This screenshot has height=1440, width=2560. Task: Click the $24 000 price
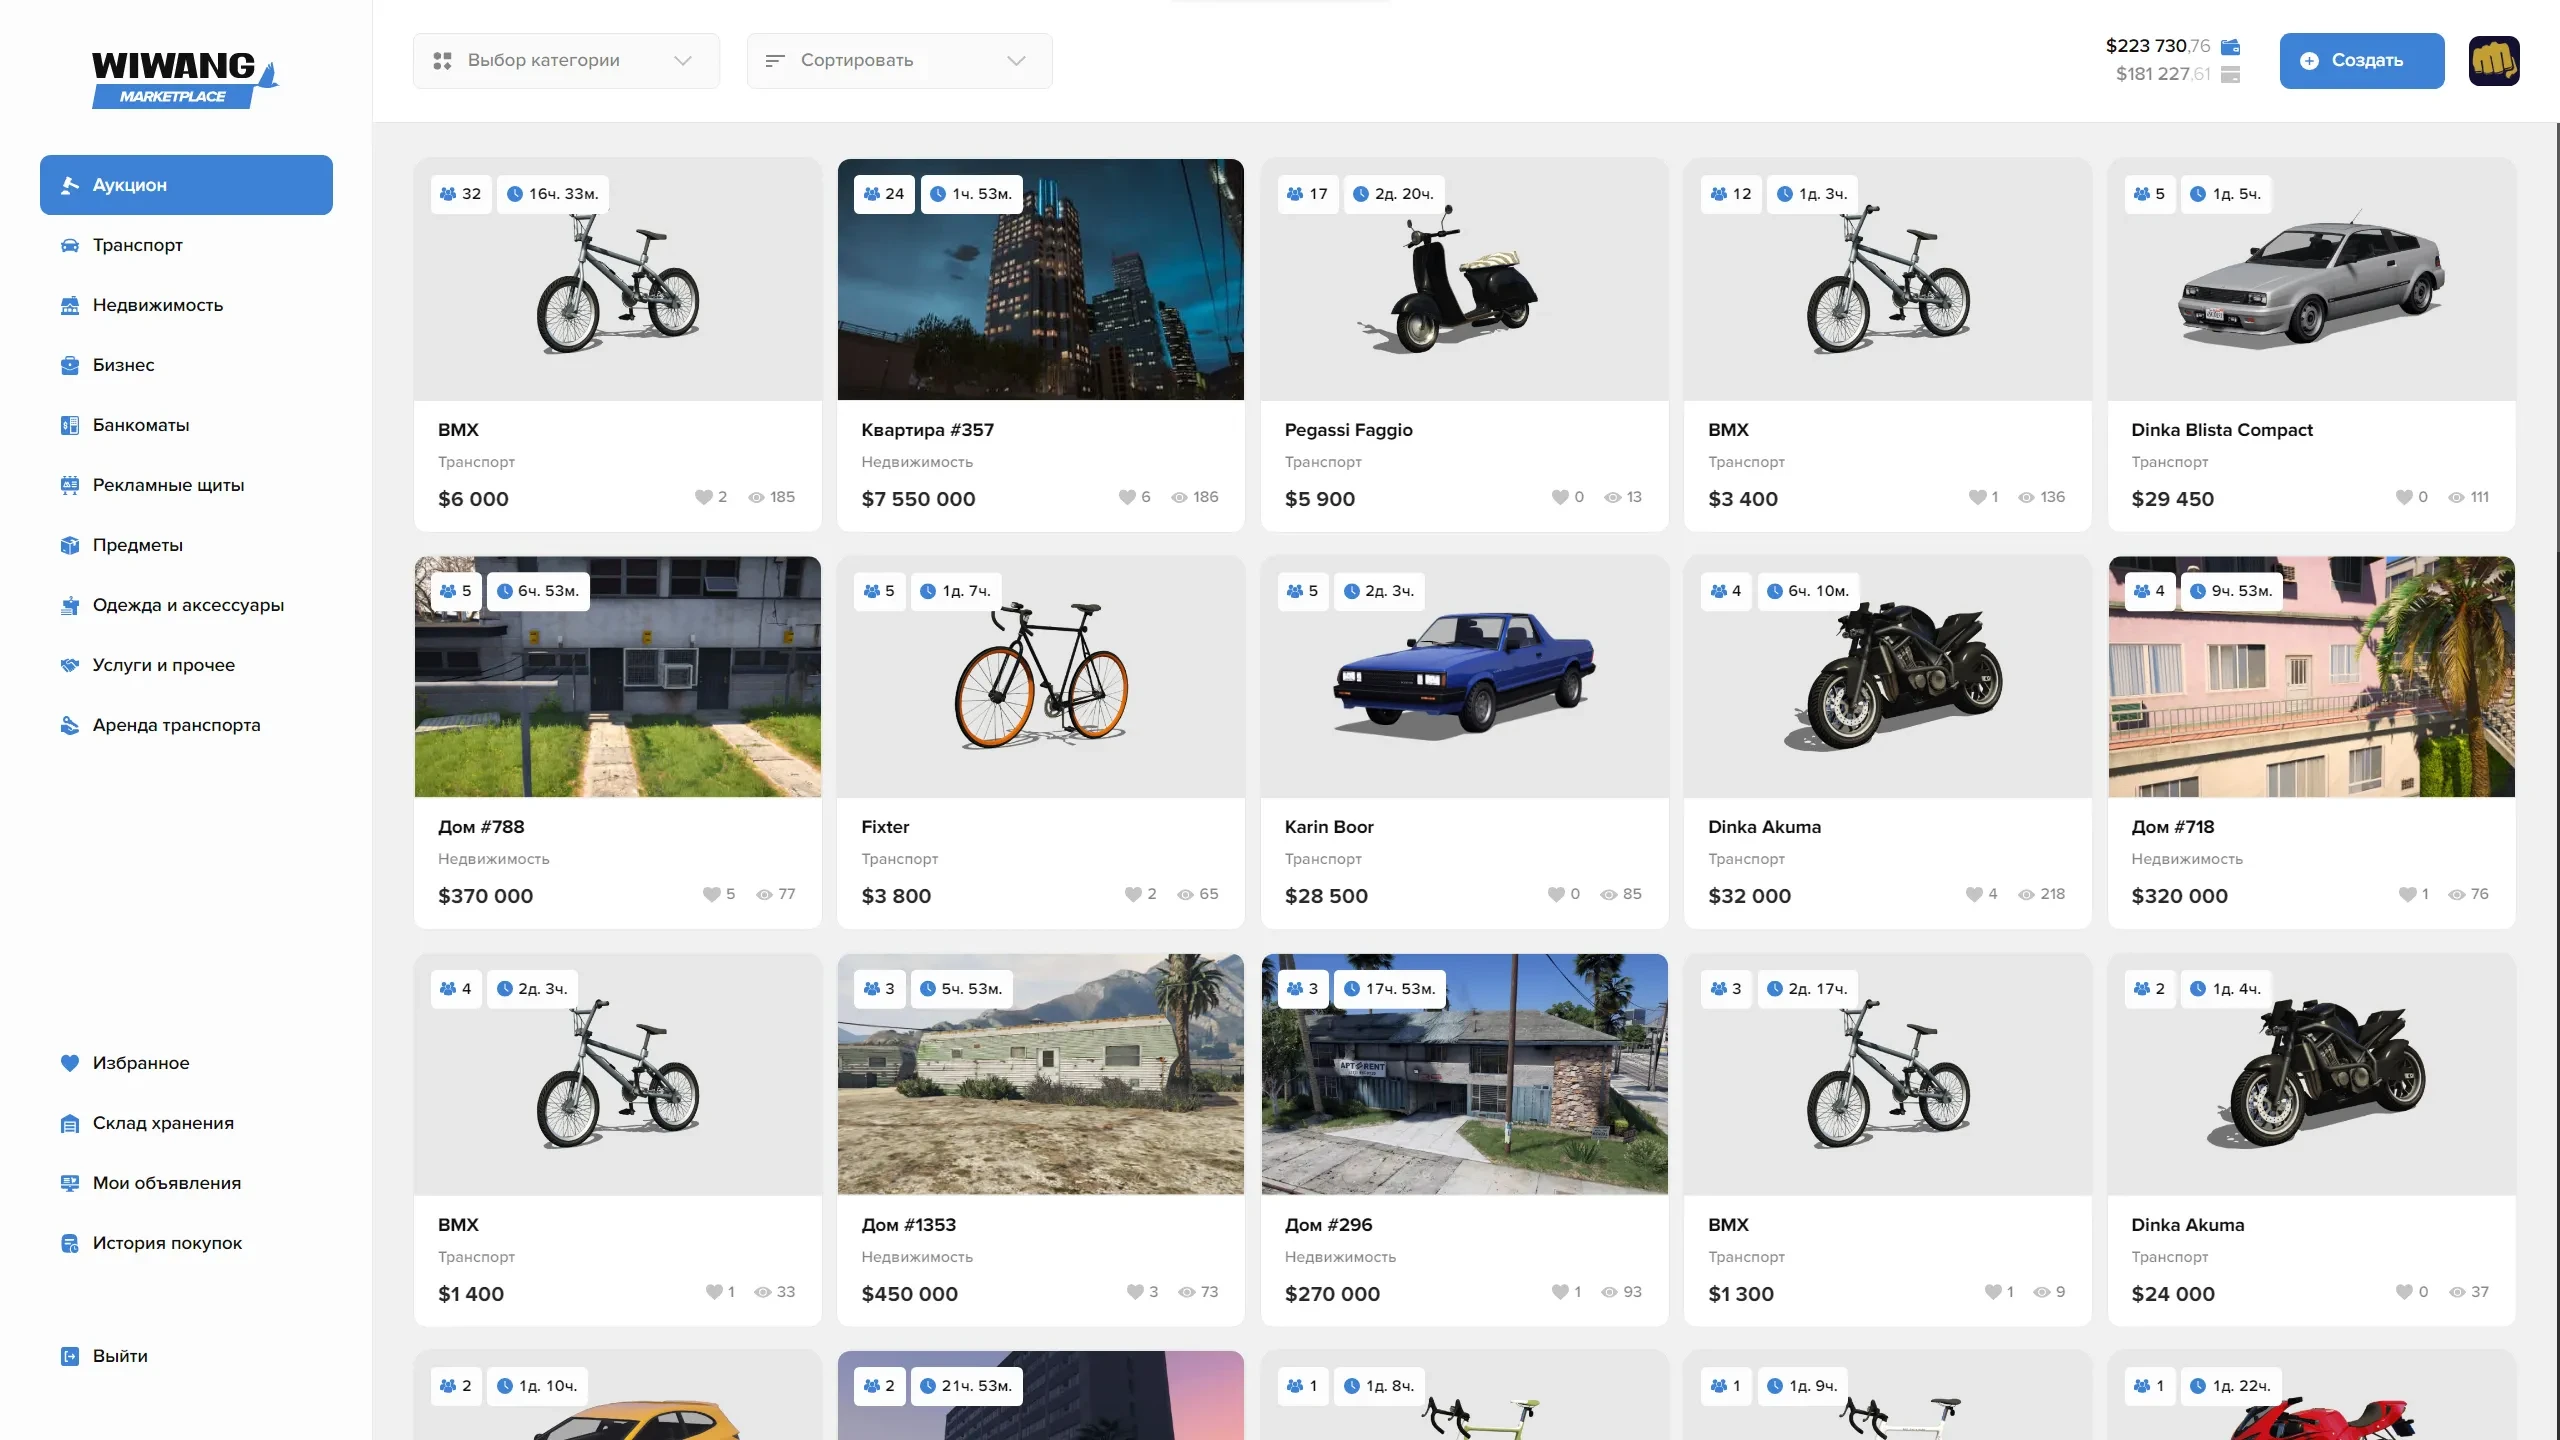click(x=2173, y=1294)
